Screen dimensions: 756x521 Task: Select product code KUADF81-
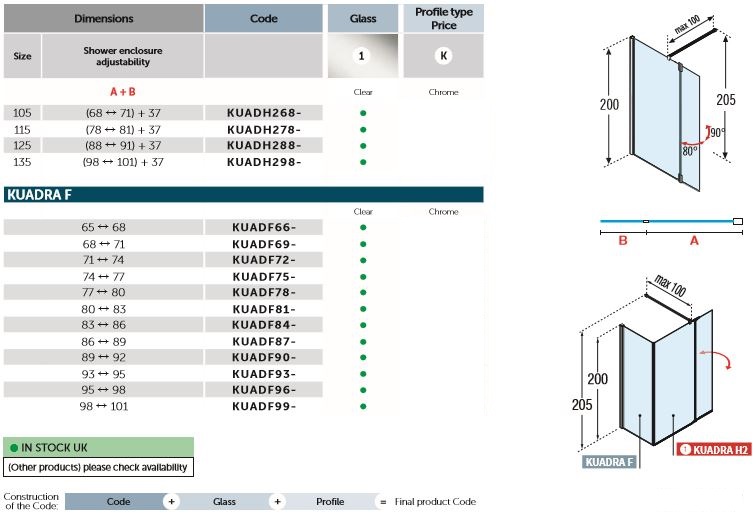[x=264, y=309]
